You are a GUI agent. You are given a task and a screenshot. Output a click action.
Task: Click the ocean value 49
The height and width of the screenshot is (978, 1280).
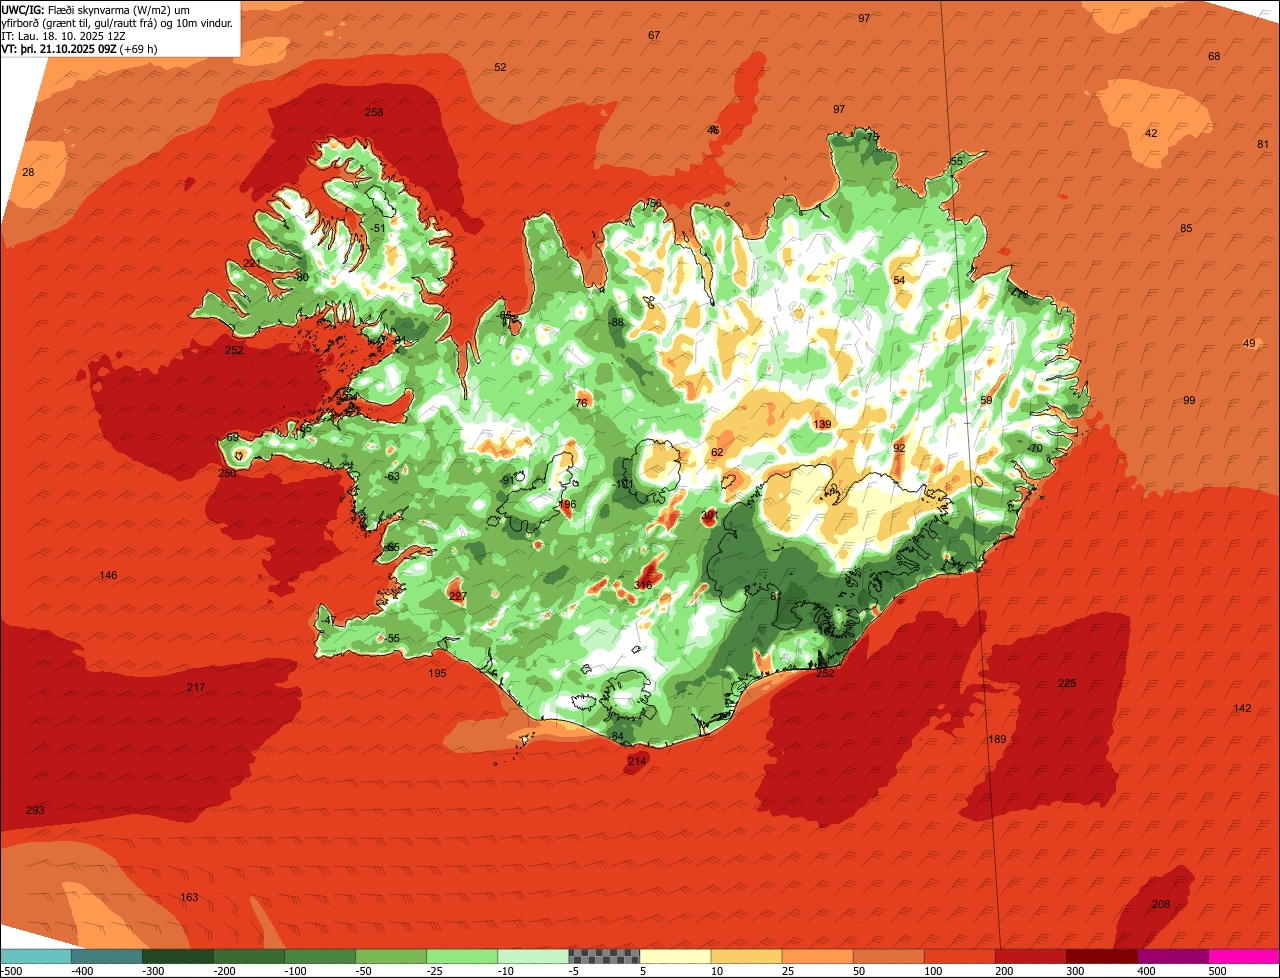pyautogui.click(x=1249, y=344)
